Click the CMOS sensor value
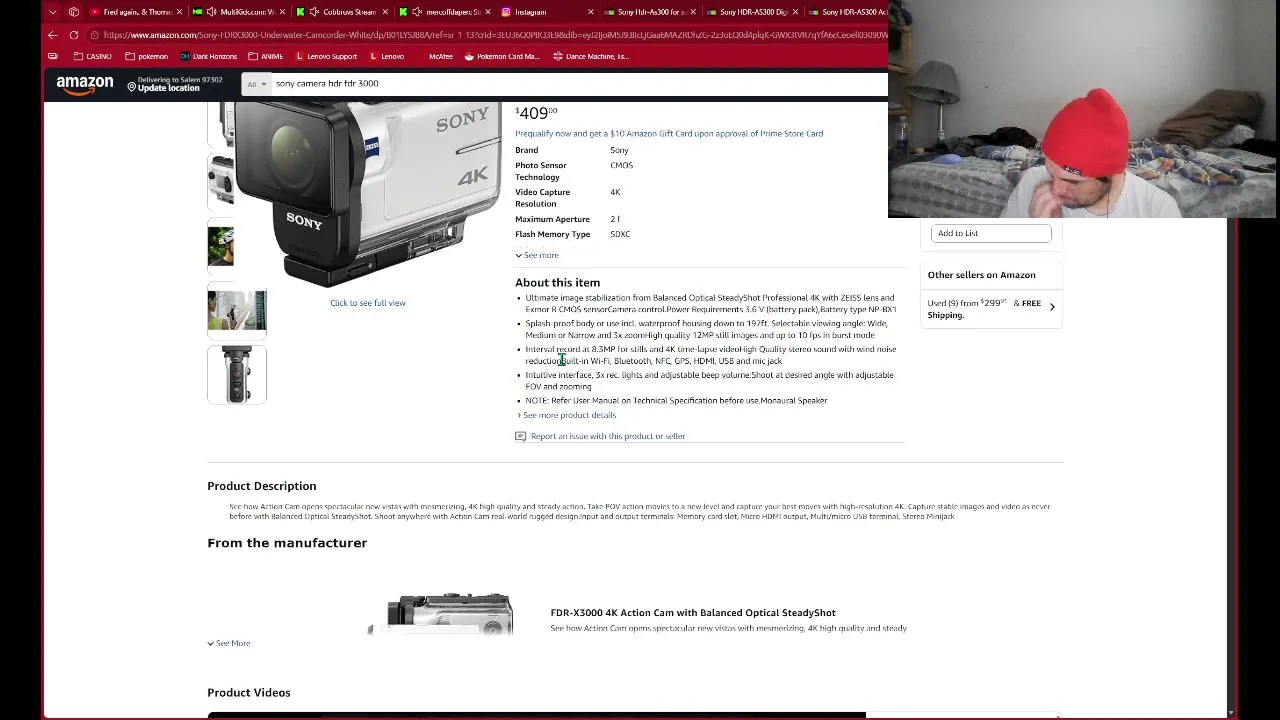This screenshot has height=720, width=1280. tap(621, 165)
